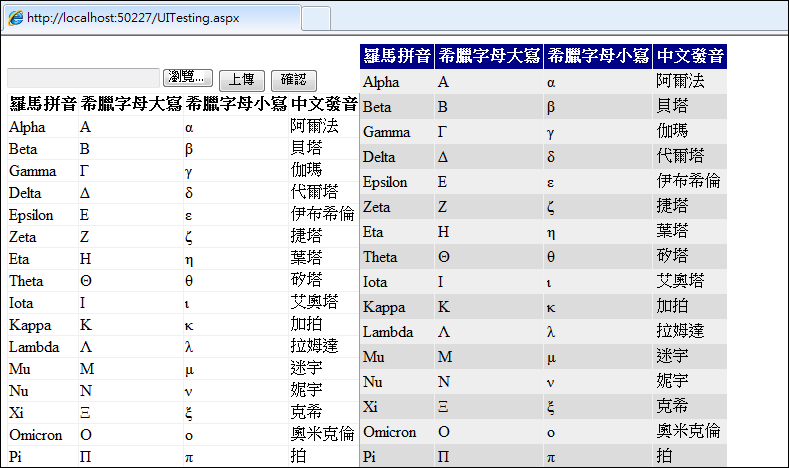Click 拉姆達 in the striped right table
Image resolution: width=789 pixels, height=468 pixels.
click(x=680, y=331)
